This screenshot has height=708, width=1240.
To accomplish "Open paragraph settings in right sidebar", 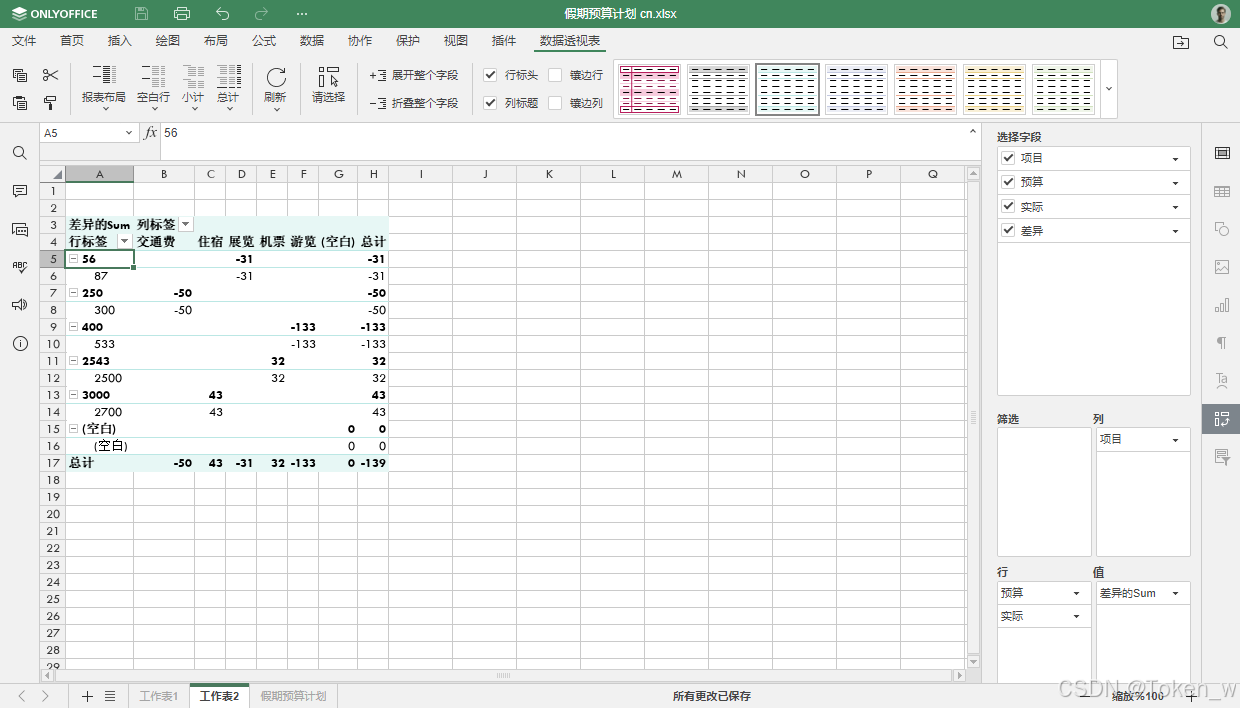I will [1221, 343].
